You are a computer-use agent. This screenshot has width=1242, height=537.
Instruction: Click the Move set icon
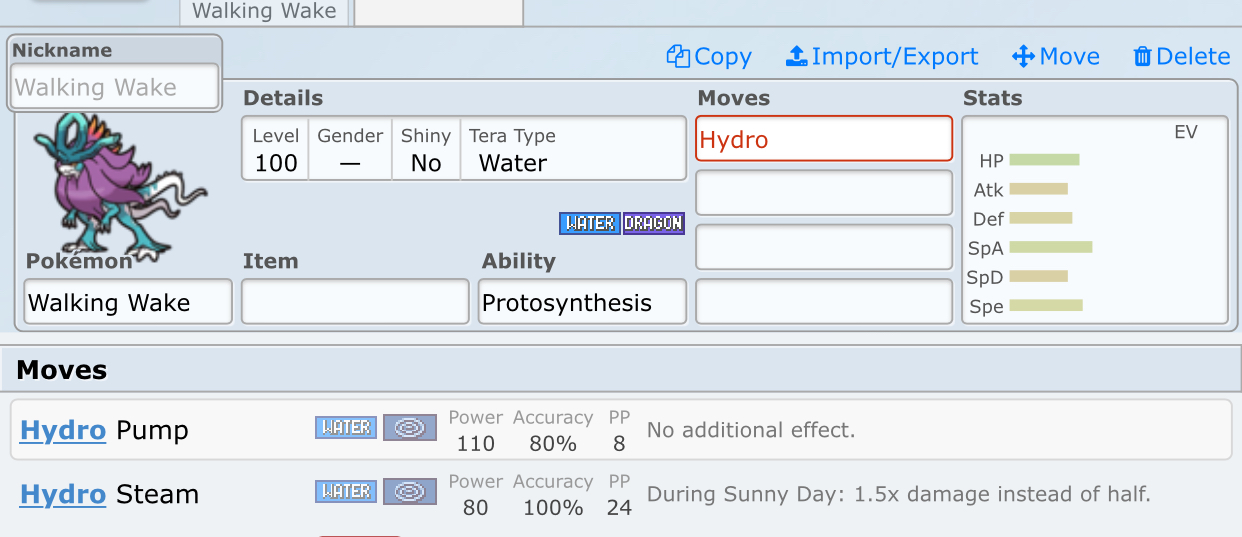click(1023, 57)
